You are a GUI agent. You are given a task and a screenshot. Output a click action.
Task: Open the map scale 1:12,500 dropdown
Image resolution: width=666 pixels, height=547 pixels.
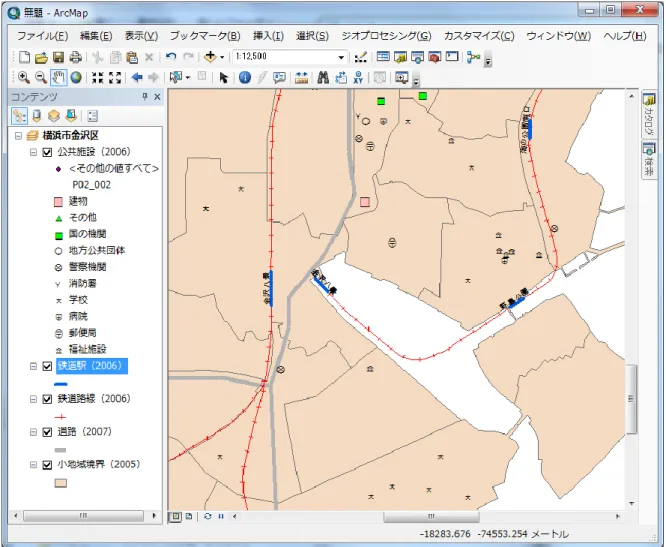(x=341, y=57)
